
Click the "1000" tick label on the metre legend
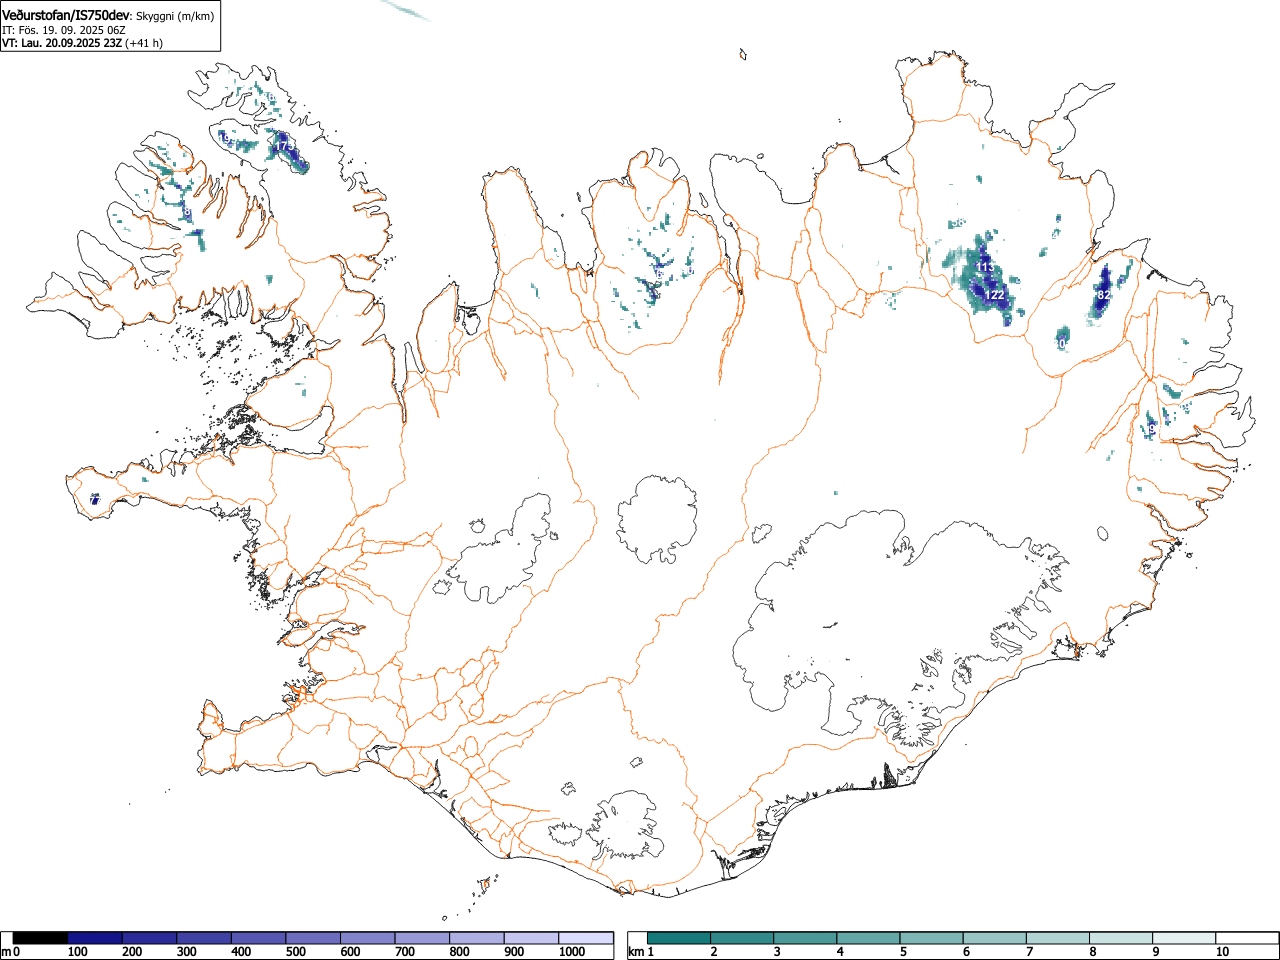tap(572, 952)
